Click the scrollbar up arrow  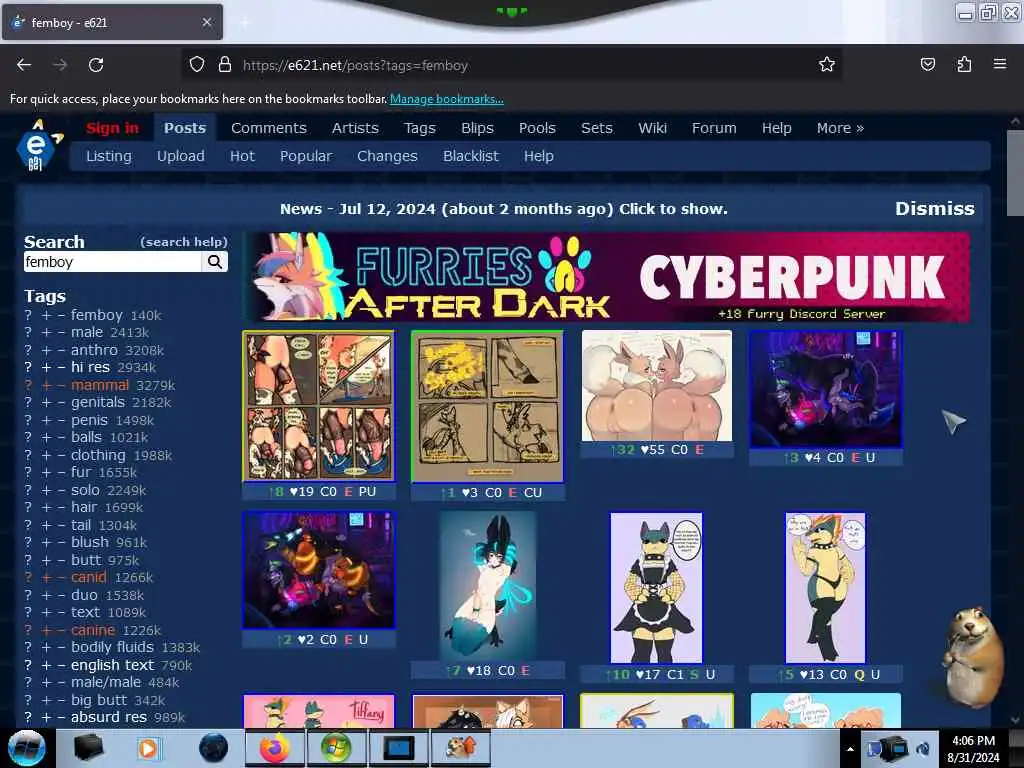coord(1015,121)
